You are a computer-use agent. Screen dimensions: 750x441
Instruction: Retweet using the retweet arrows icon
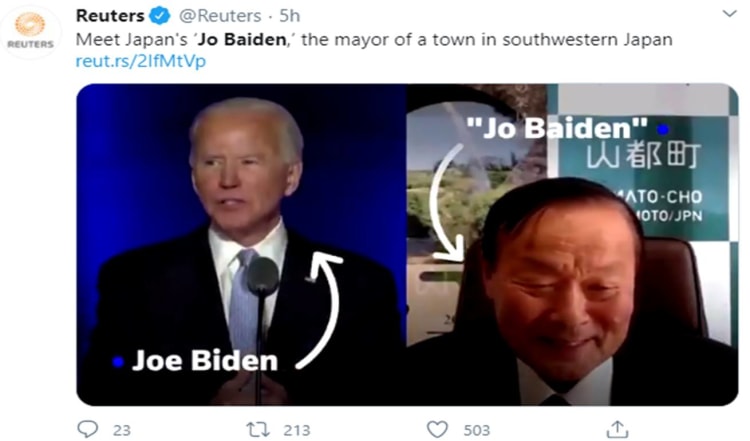click(x=258, y=430)
